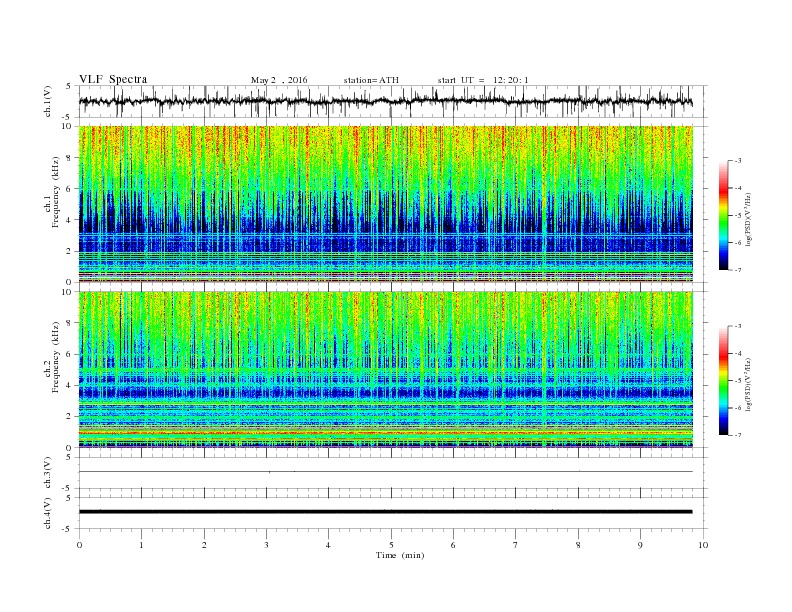792x612 pixels.
Task: Click the "-7" label on ch.2 colorbar
Action: point(738,435)
